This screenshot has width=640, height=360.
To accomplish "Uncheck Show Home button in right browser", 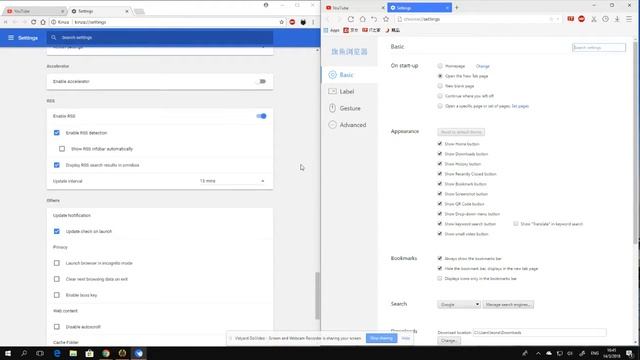I will pyautogui.click(x=440, y=144).
